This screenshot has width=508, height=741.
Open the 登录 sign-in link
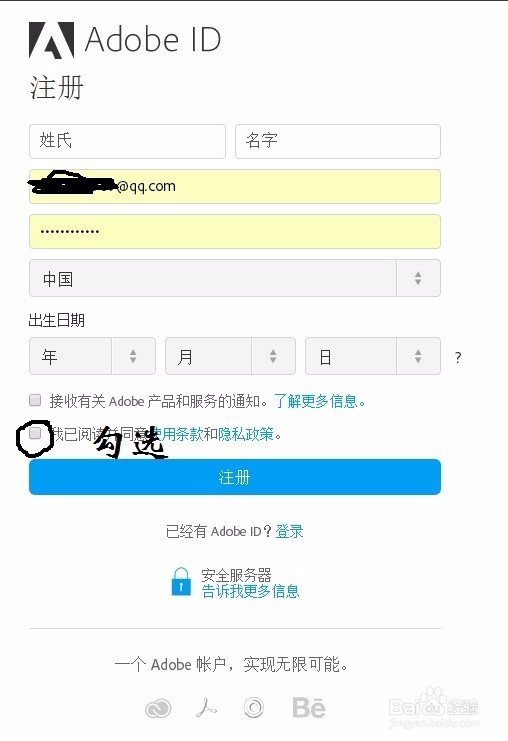coord(289,531)
